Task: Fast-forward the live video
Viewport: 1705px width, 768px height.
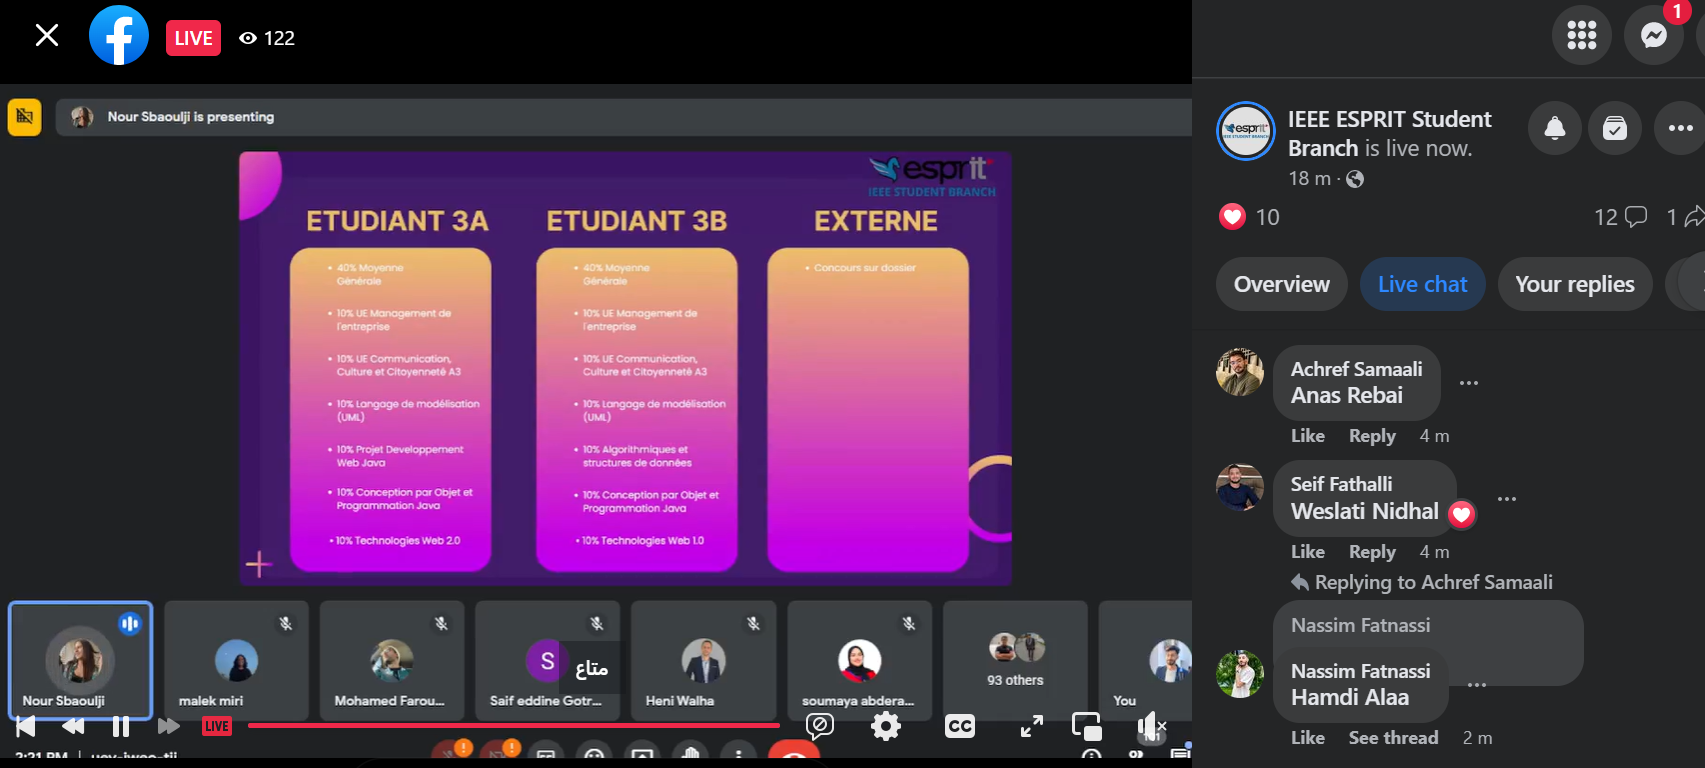Action: (x=168, y=726)
